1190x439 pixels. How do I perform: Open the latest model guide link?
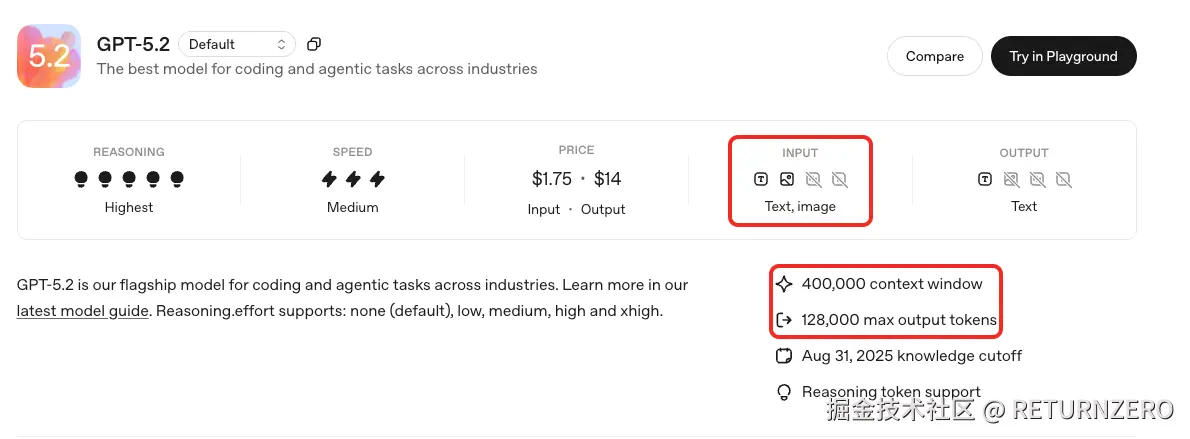(x=83, y=311)
